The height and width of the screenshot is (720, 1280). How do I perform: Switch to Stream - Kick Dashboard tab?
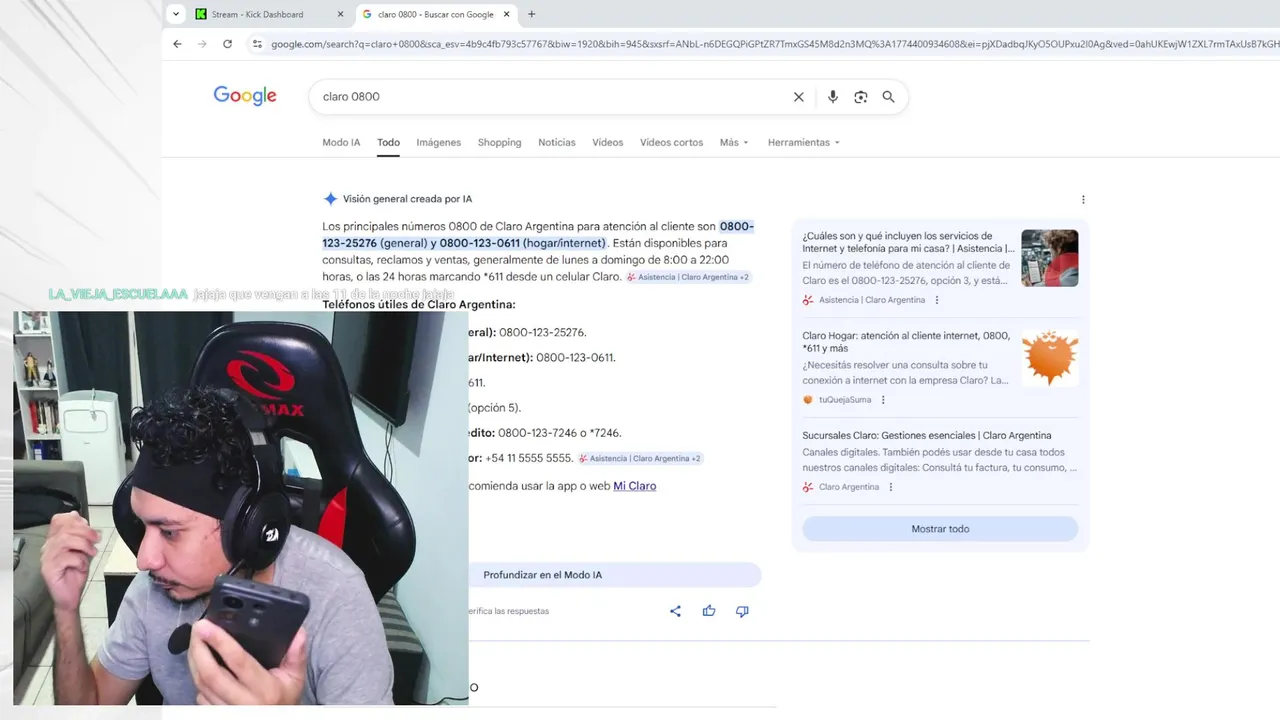click(257, 14)
